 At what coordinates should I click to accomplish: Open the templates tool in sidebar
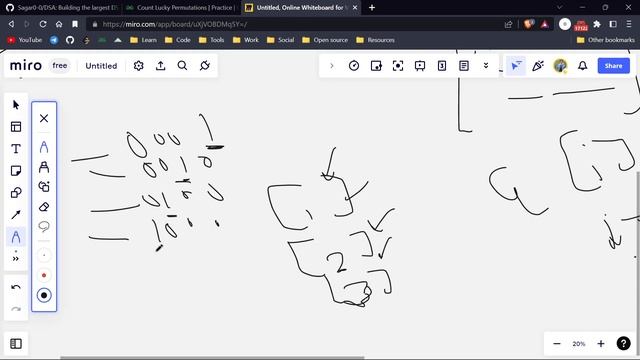pos(16,127)
